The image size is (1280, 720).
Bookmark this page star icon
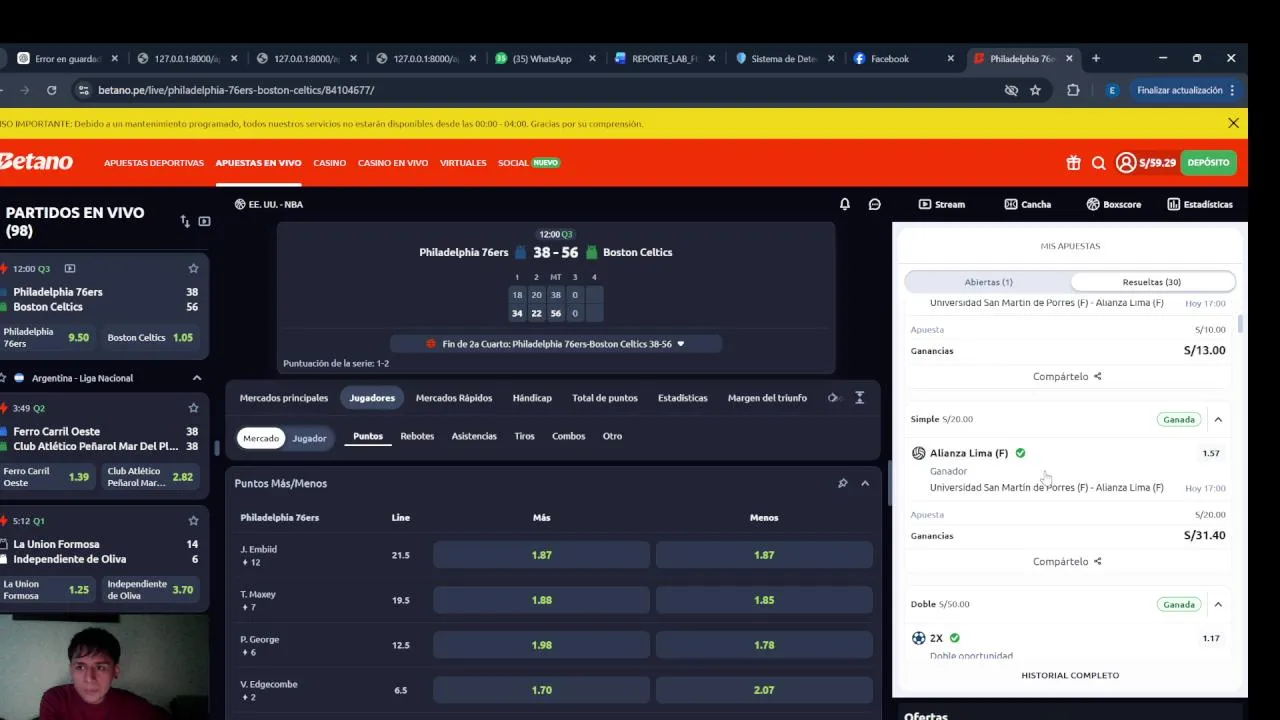[x=1035, y=90]
